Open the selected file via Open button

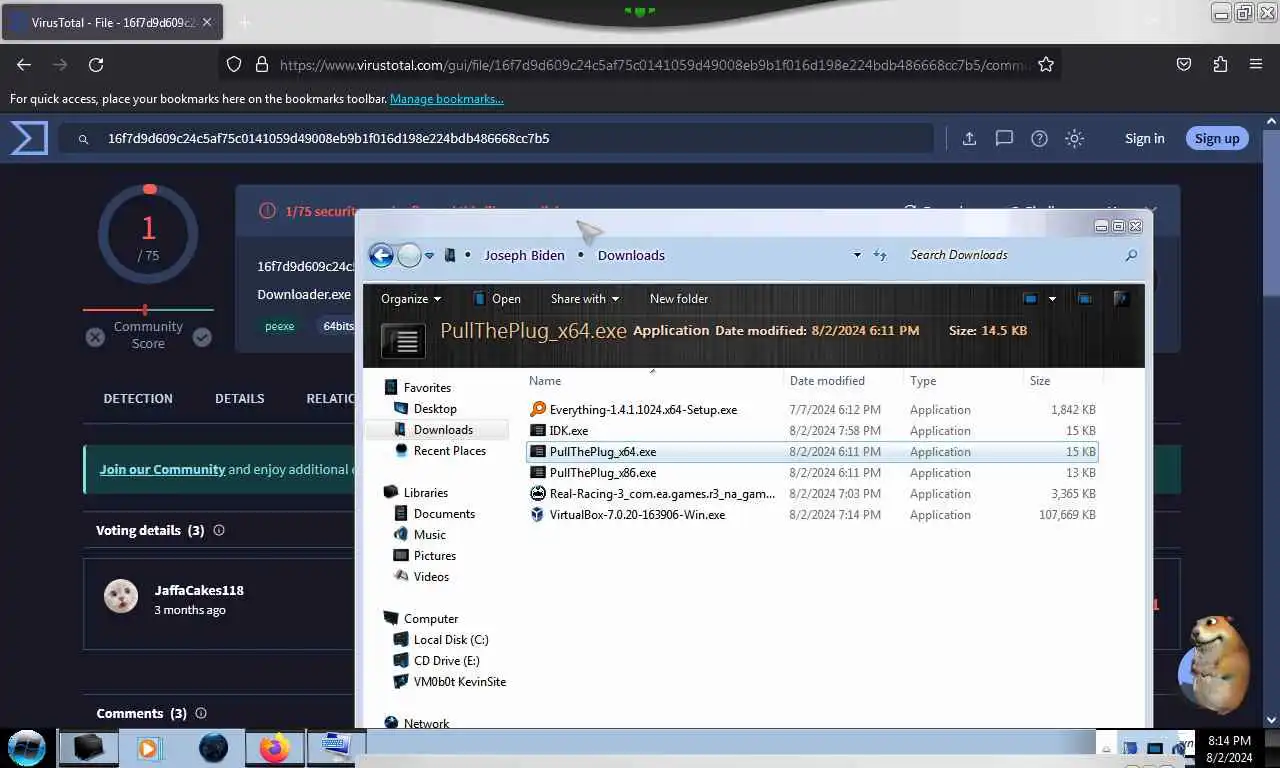[x=496, y=298]
